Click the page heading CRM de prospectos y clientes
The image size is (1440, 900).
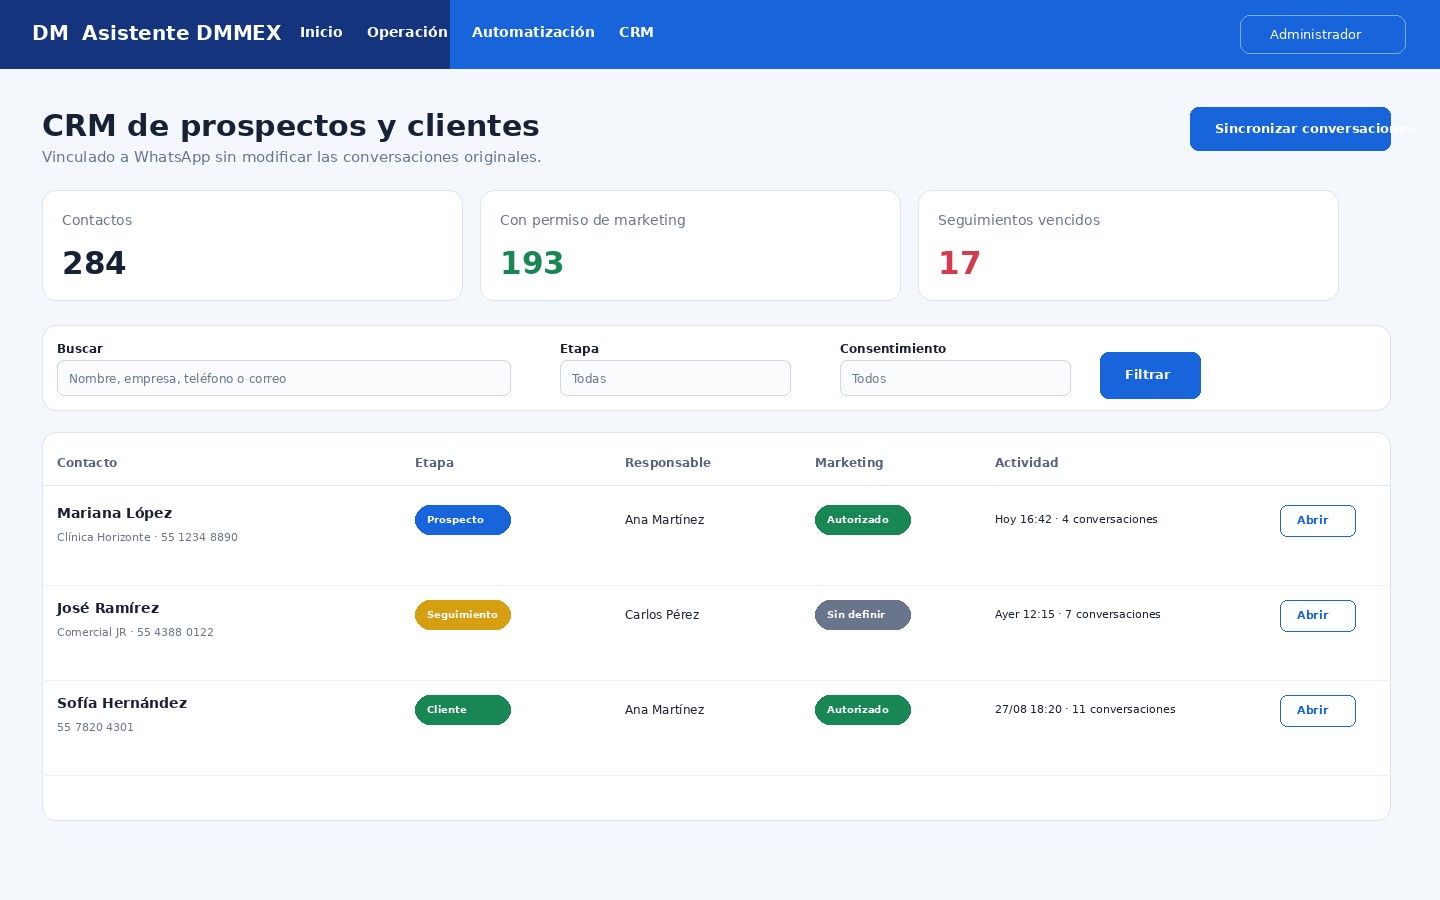[x=290, y=126]
